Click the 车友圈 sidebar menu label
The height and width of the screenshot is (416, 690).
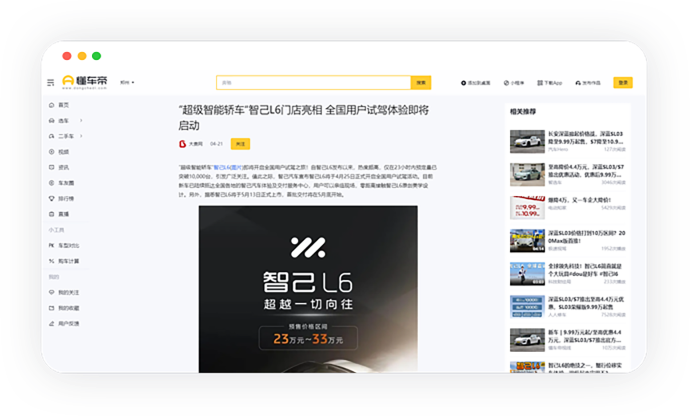[x=66, y=183]
